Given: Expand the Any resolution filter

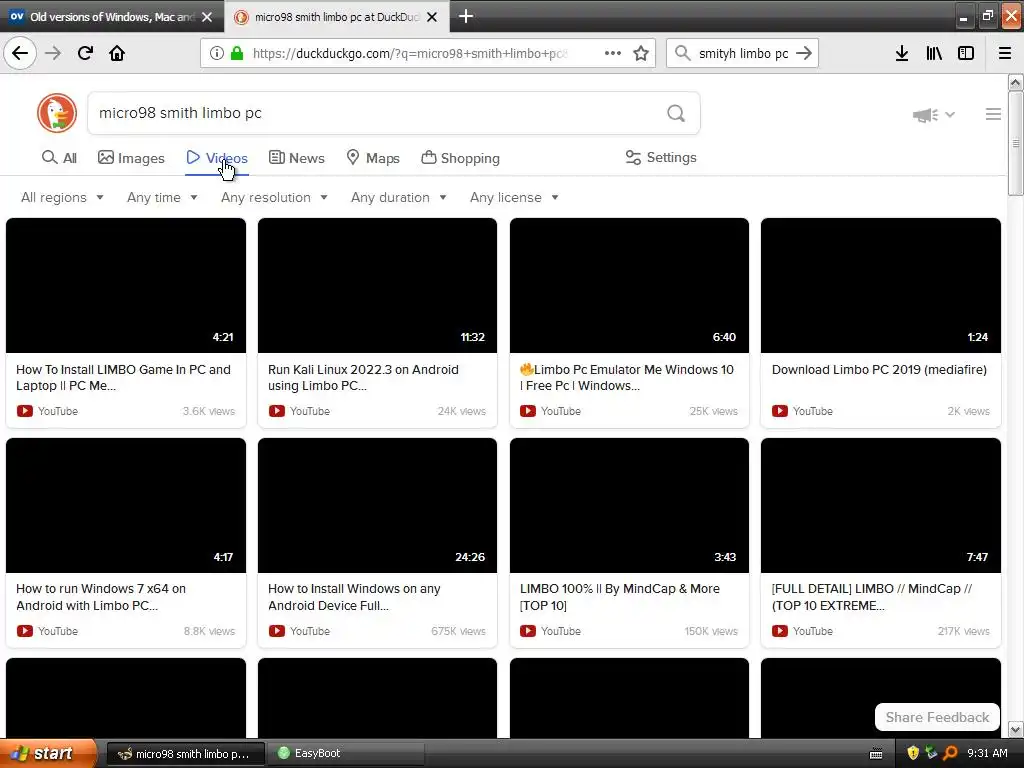Looking at the screenshot, I should (x=274, y=197).
